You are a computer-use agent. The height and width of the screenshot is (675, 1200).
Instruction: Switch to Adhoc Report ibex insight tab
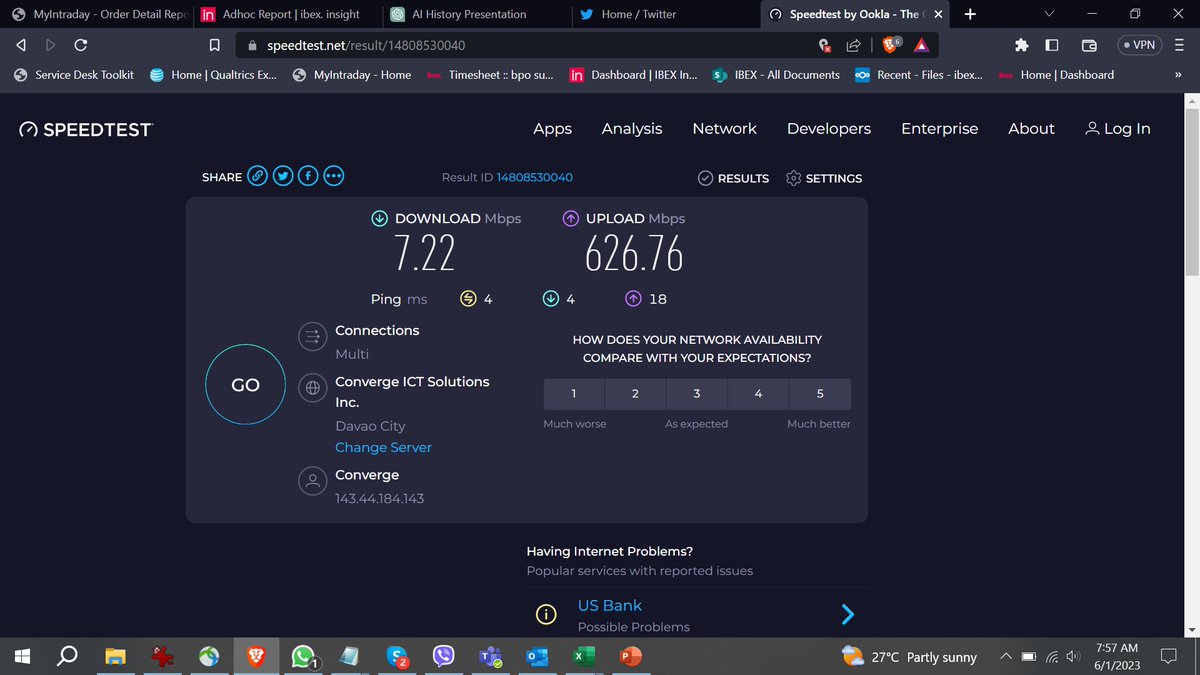[286, 14]
